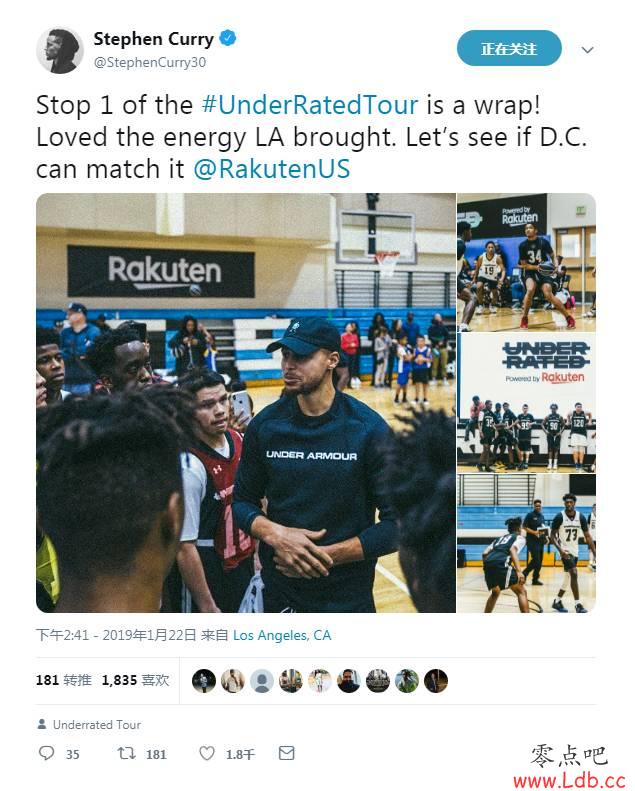Click the reply speech bubble icon
The height and width of the screenshot is (791, 635).
click(x=46, y=754)
